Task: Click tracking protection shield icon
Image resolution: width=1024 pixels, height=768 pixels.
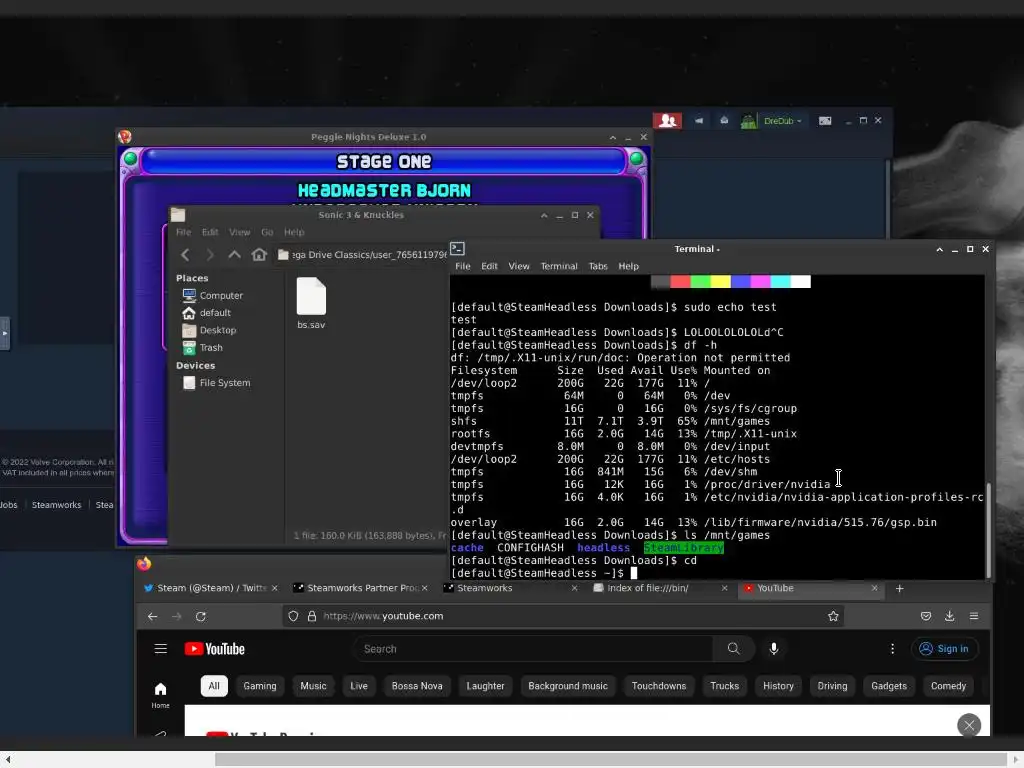Action: pos(293,616)
